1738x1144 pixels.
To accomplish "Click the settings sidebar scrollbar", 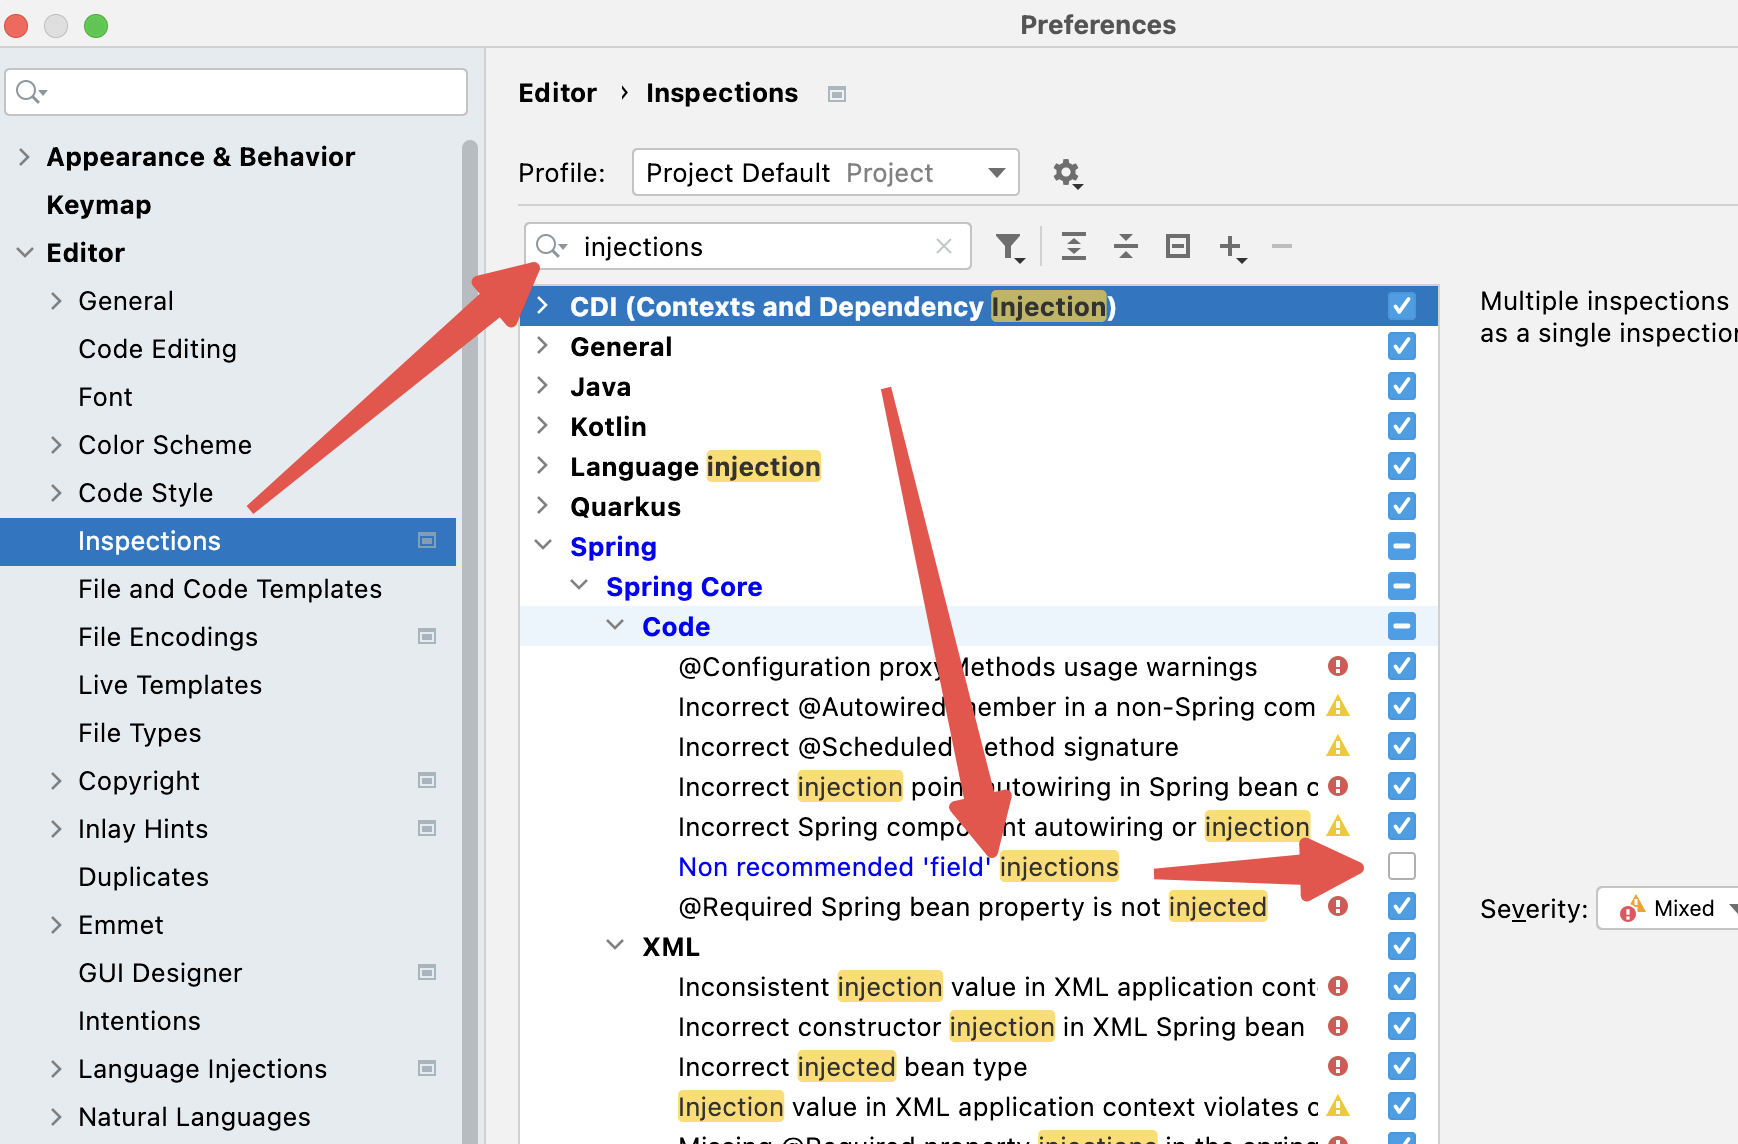I will pyautogui.click(x=470, y=640).
